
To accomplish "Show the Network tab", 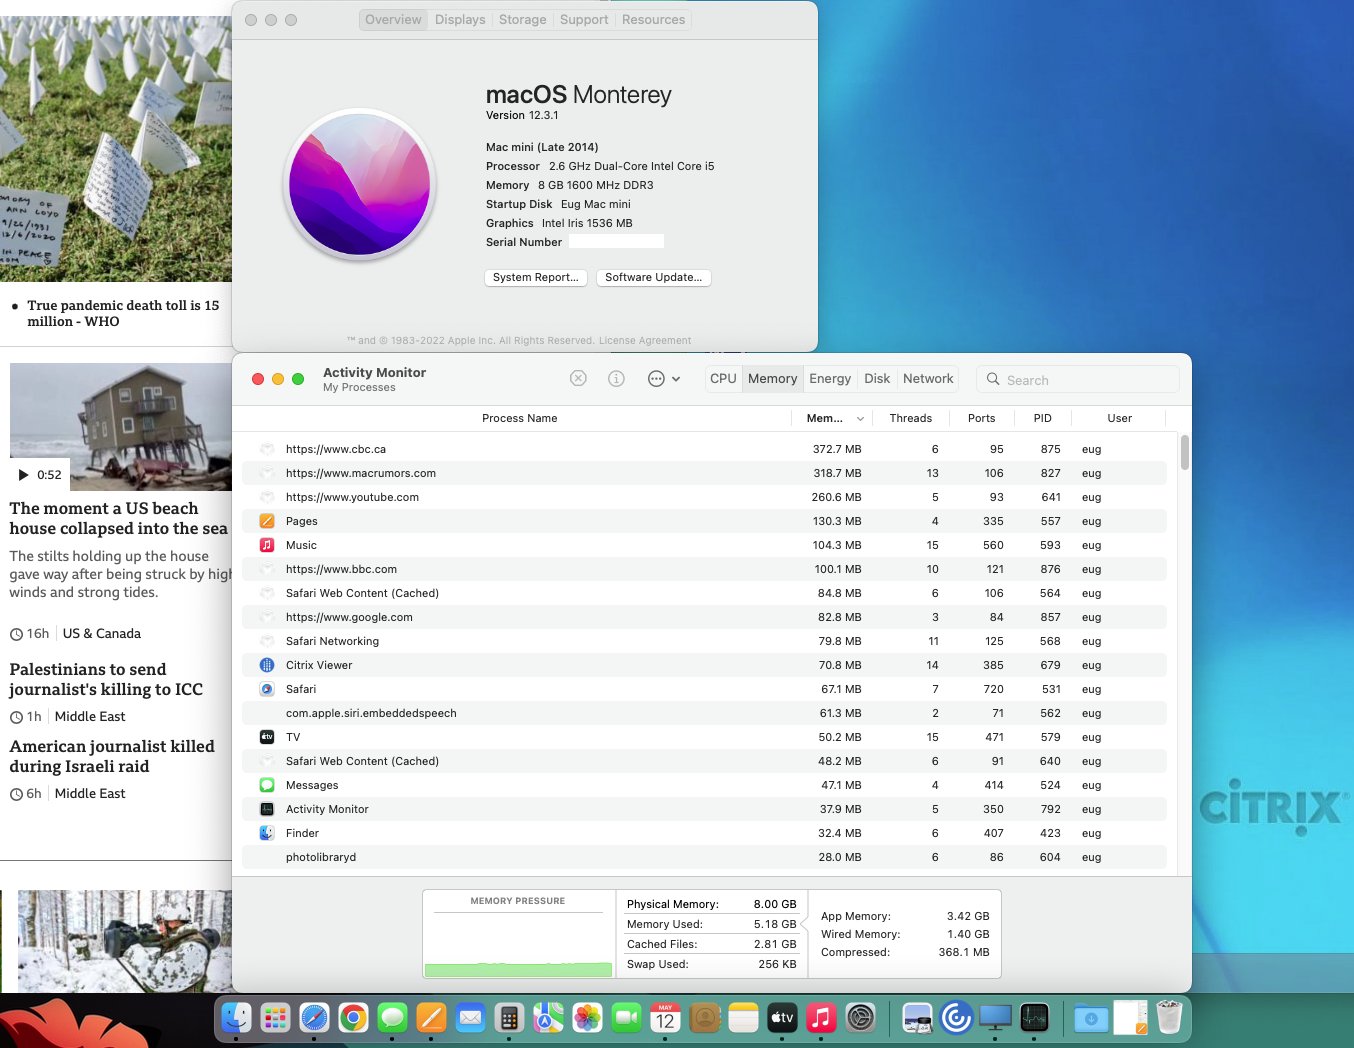I will 928,379.
